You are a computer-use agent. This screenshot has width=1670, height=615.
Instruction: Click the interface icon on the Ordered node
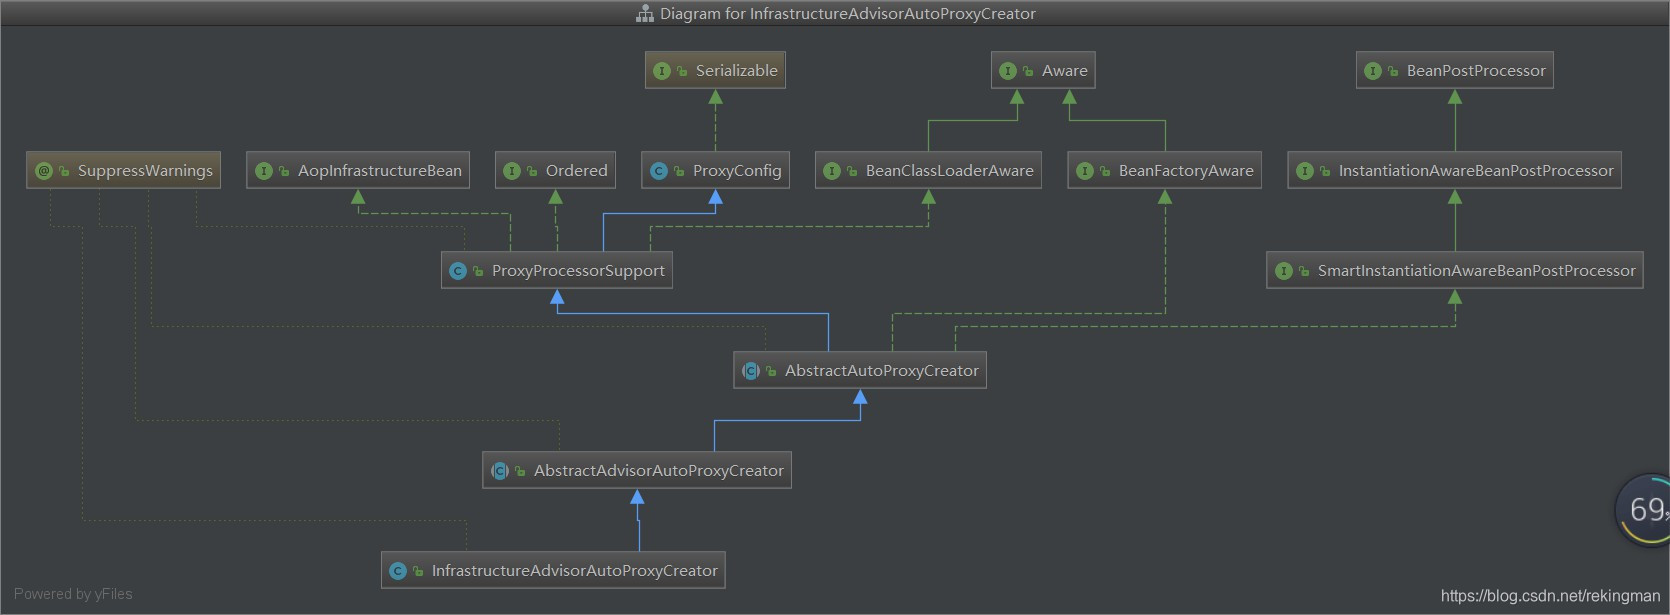point(511,171)
